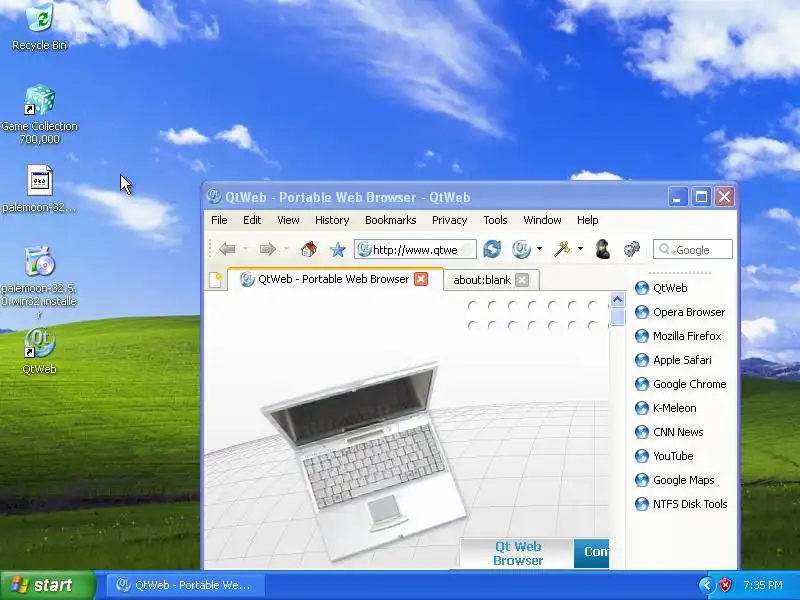This screenshot has height=600, width=800.
Task: Click the red security shield tray icon
Action: [x=726, y=585]
